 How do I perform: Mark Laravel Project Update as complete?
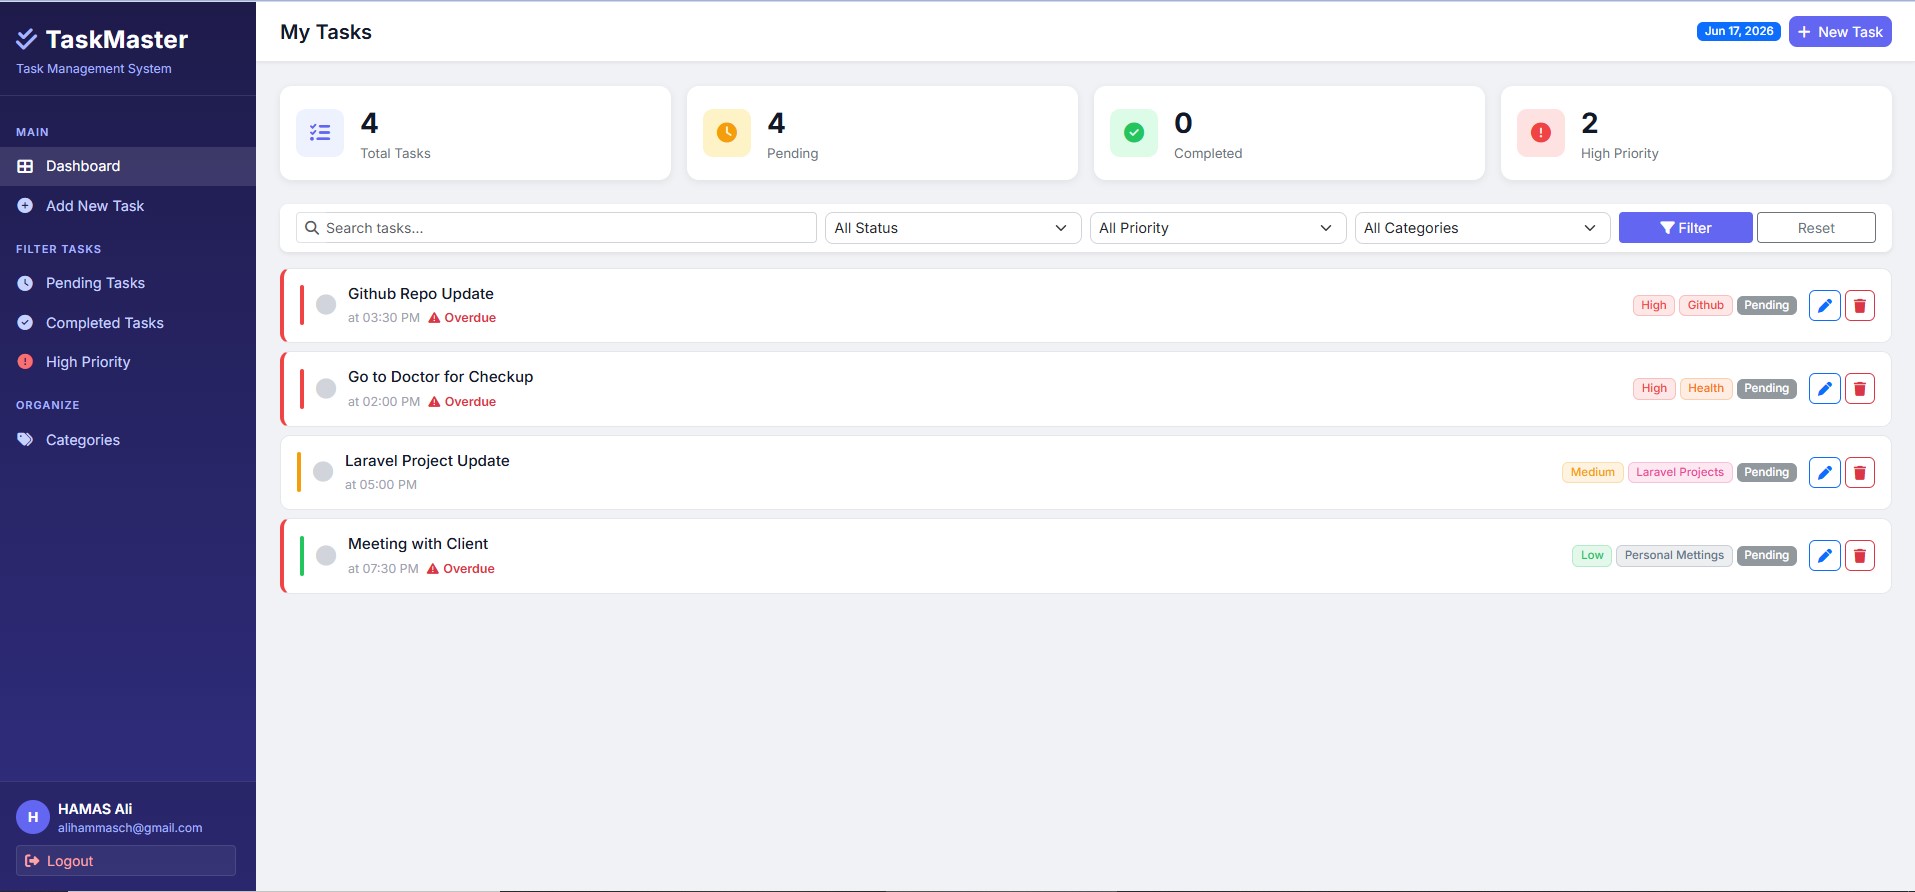pos(323,471)
